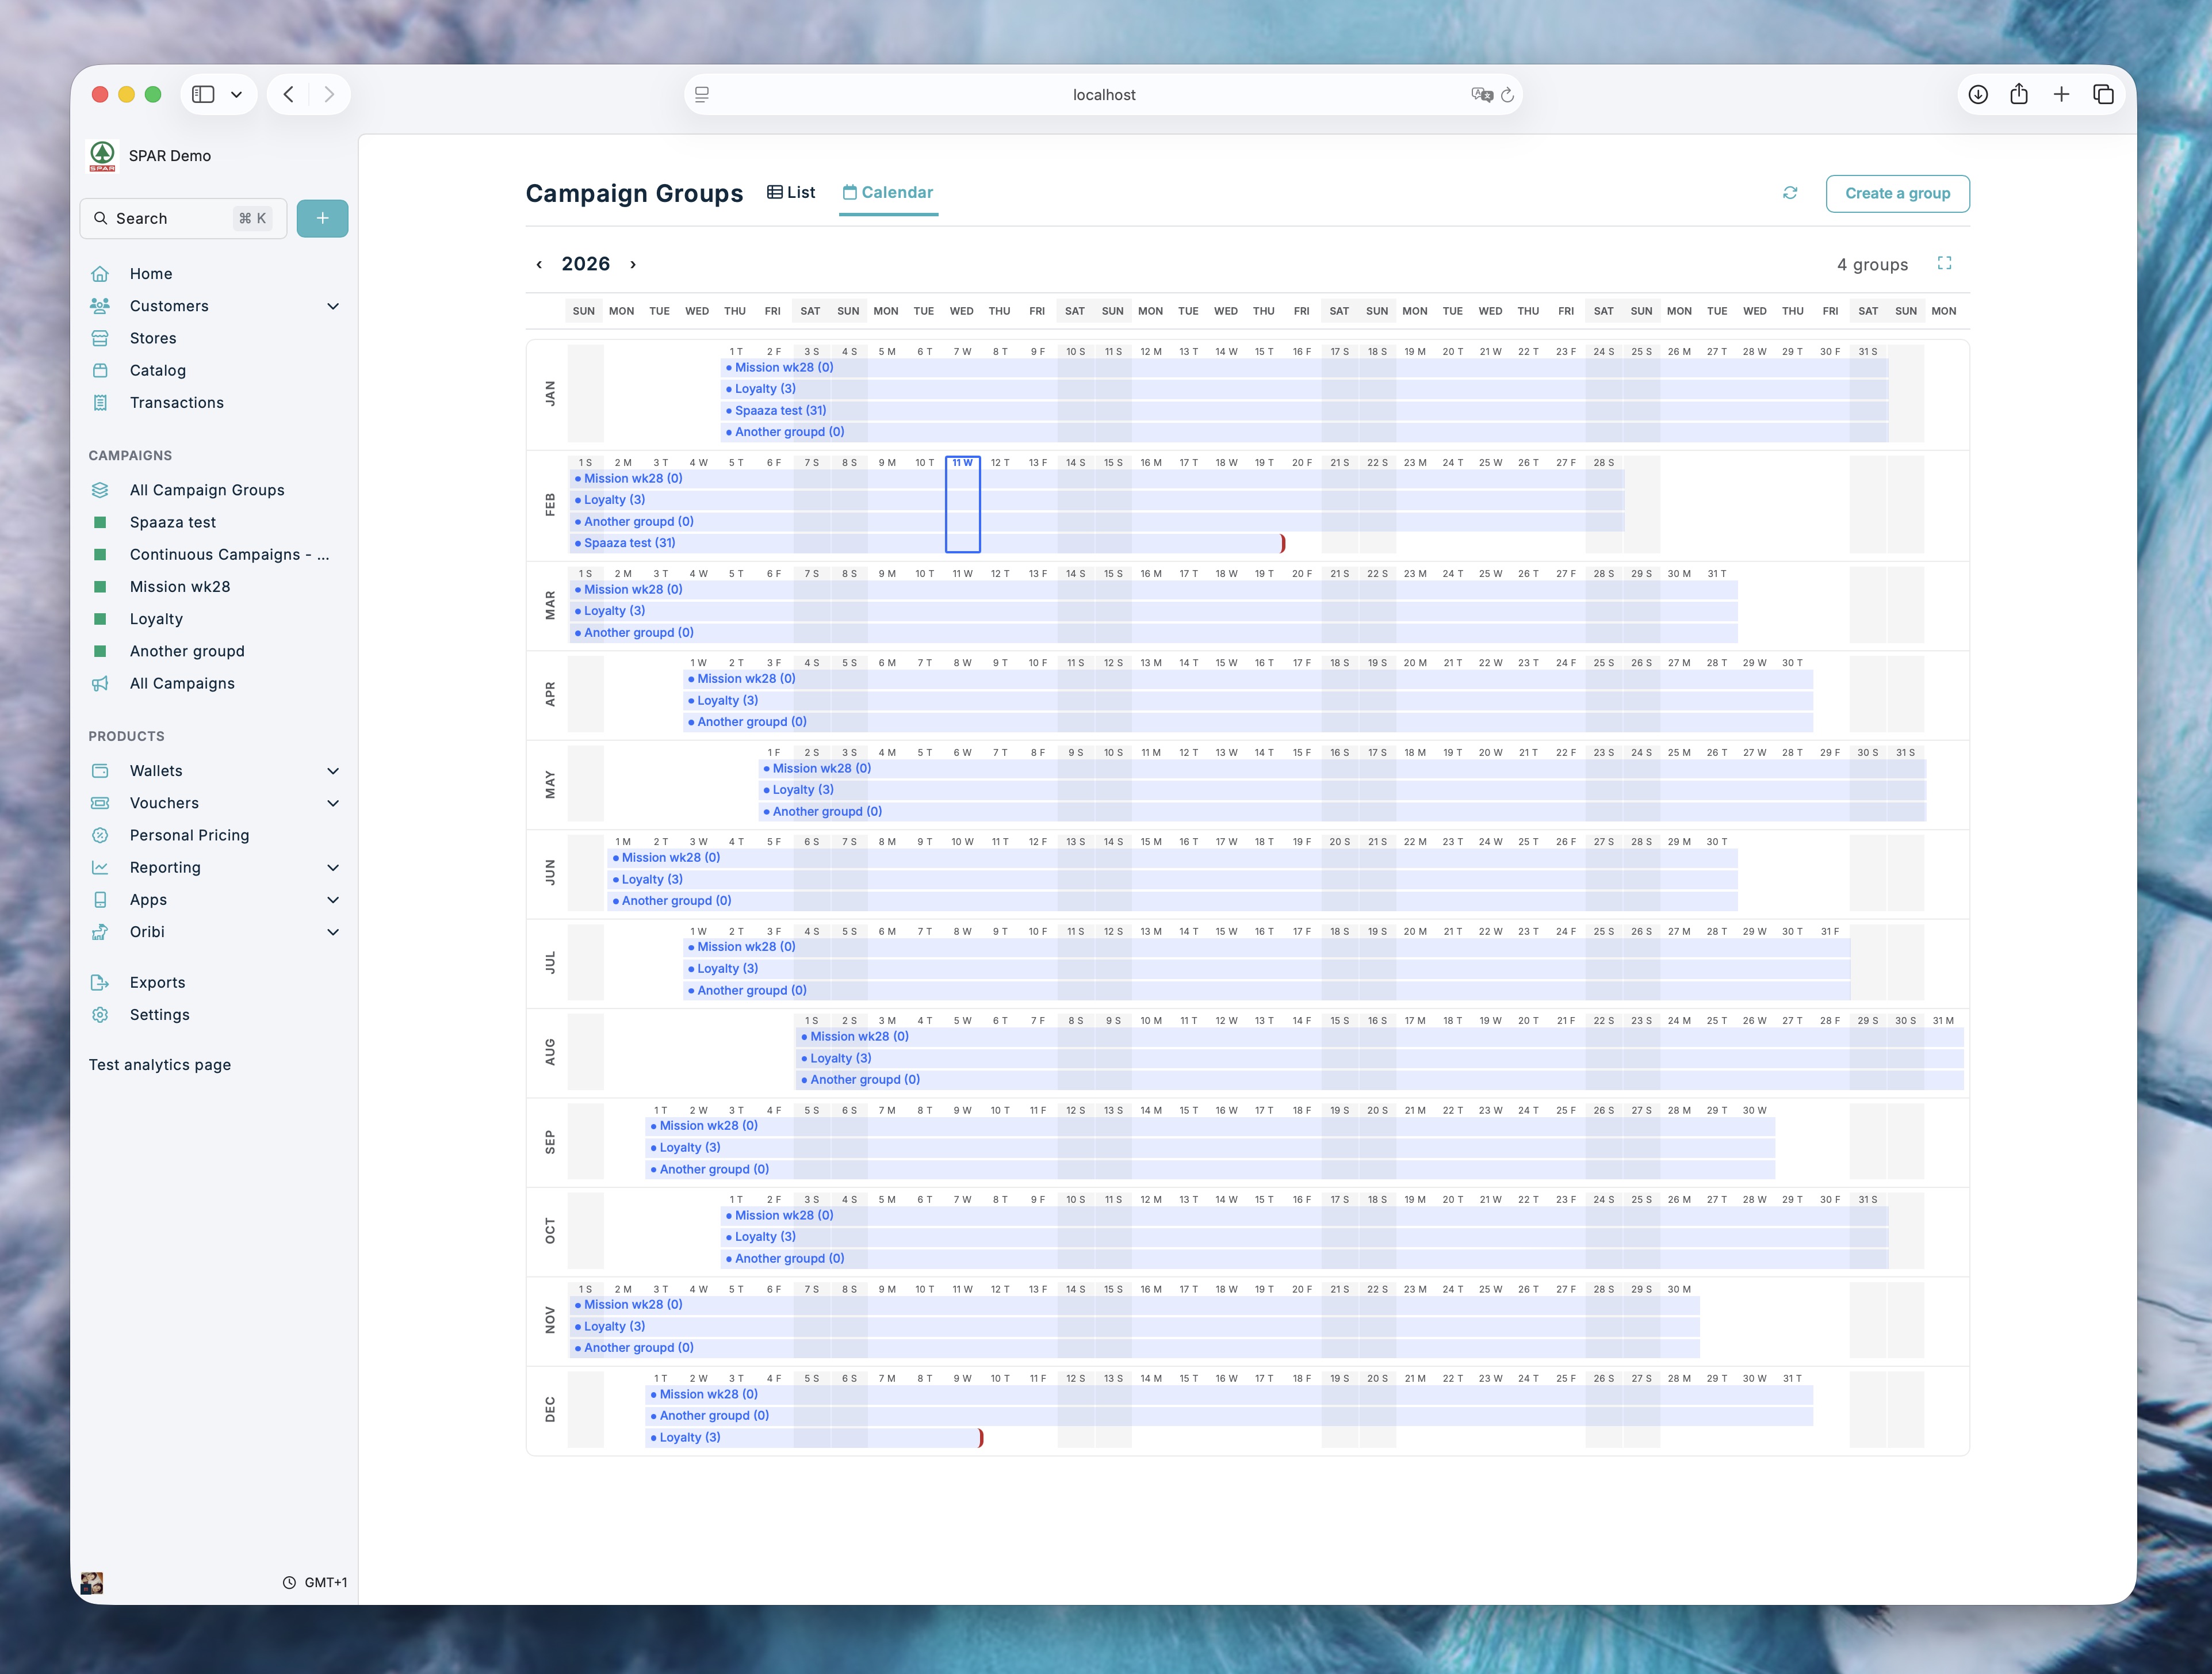Click the SPAR Demo logo

click(x=104, y=156)
